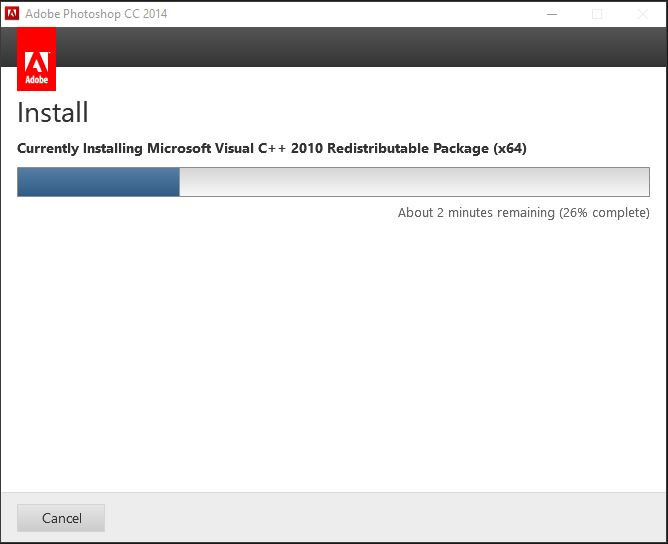Minimize the installer window
This screenshot has height=544, width=668.
tap(551, 13)
